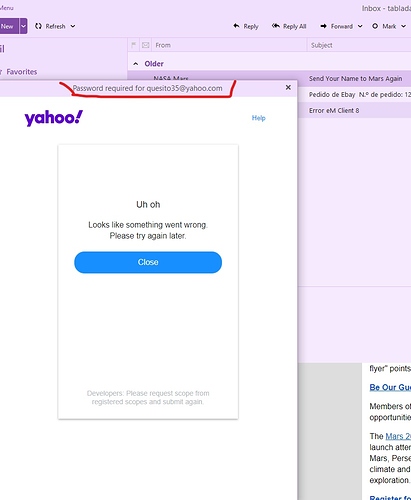The image size is (411, 500).
Task: Close the Yahoo password dialog
Action: (x=288, y=88)
